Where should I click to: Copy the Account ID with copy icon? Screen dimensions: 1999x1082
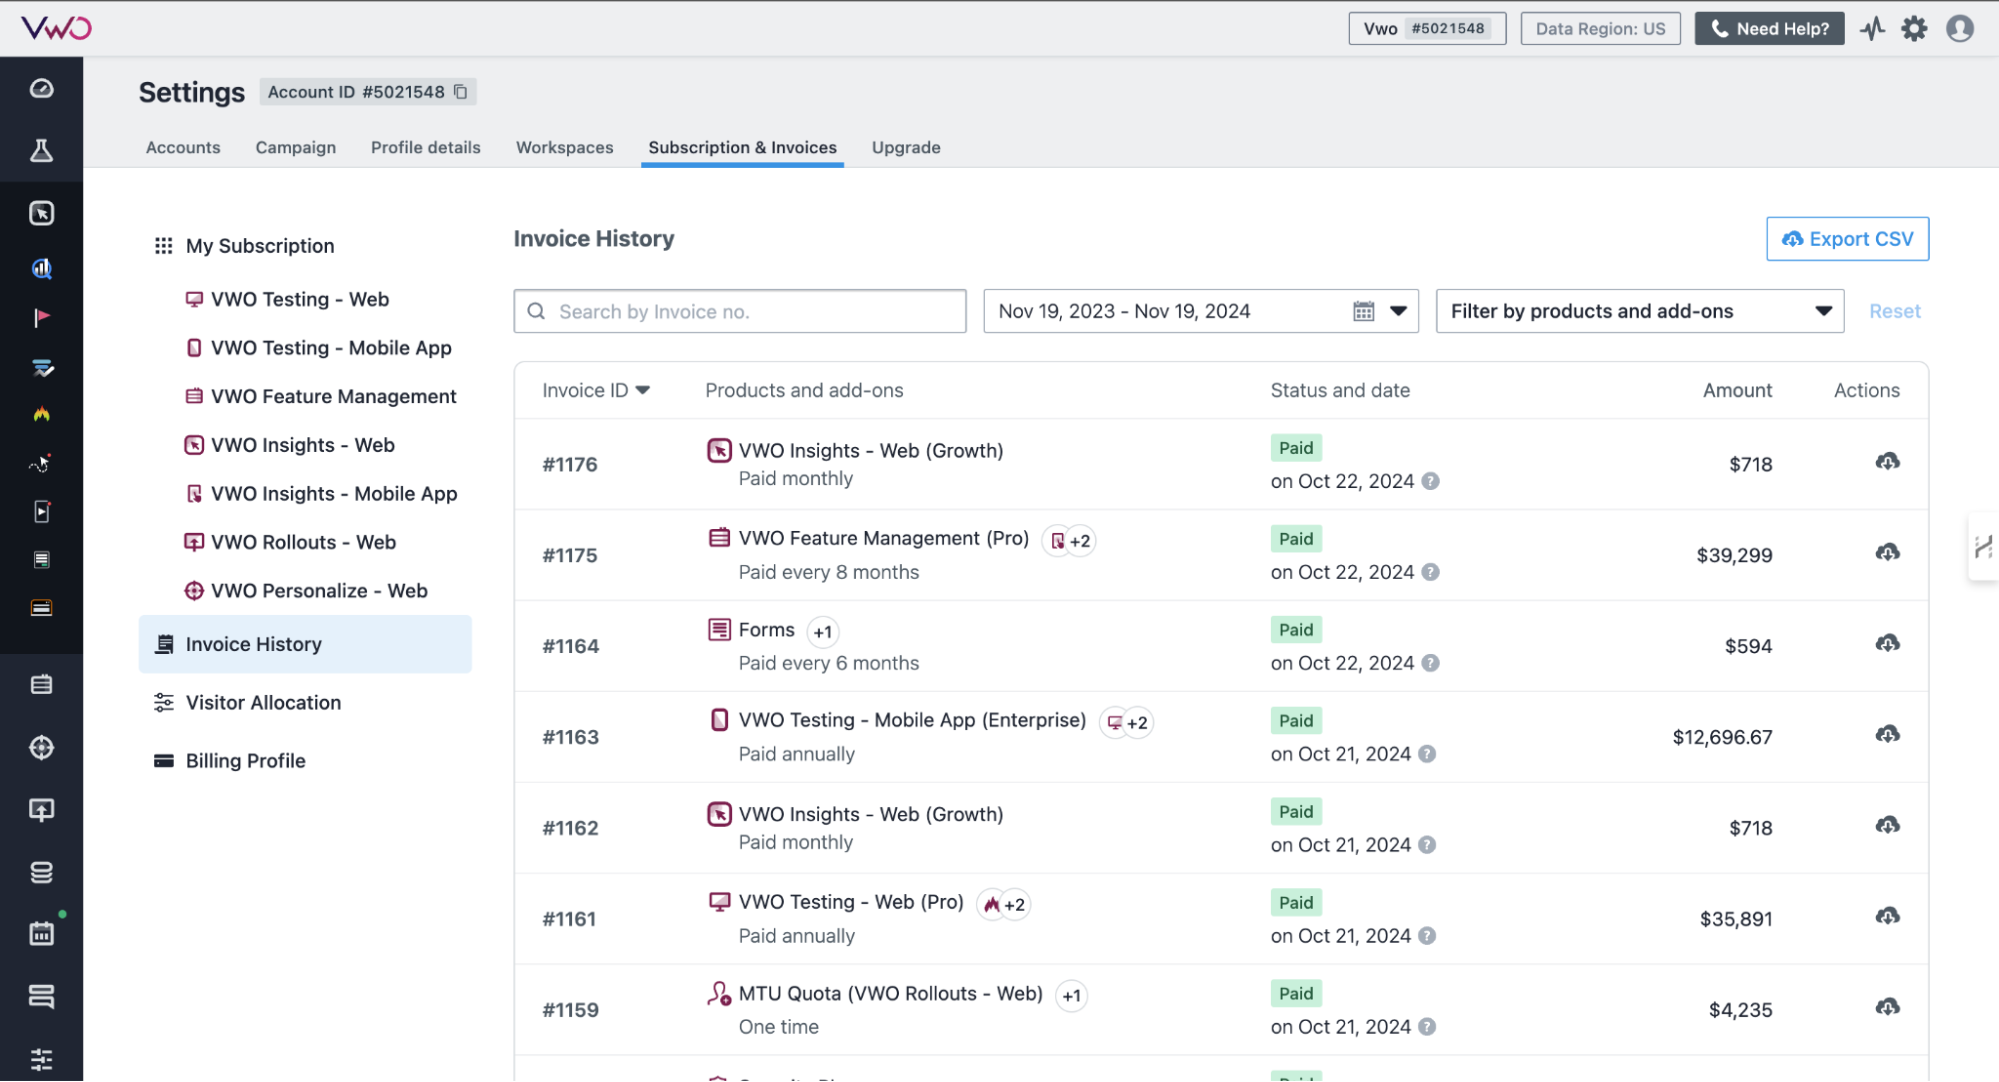[461, 92]
